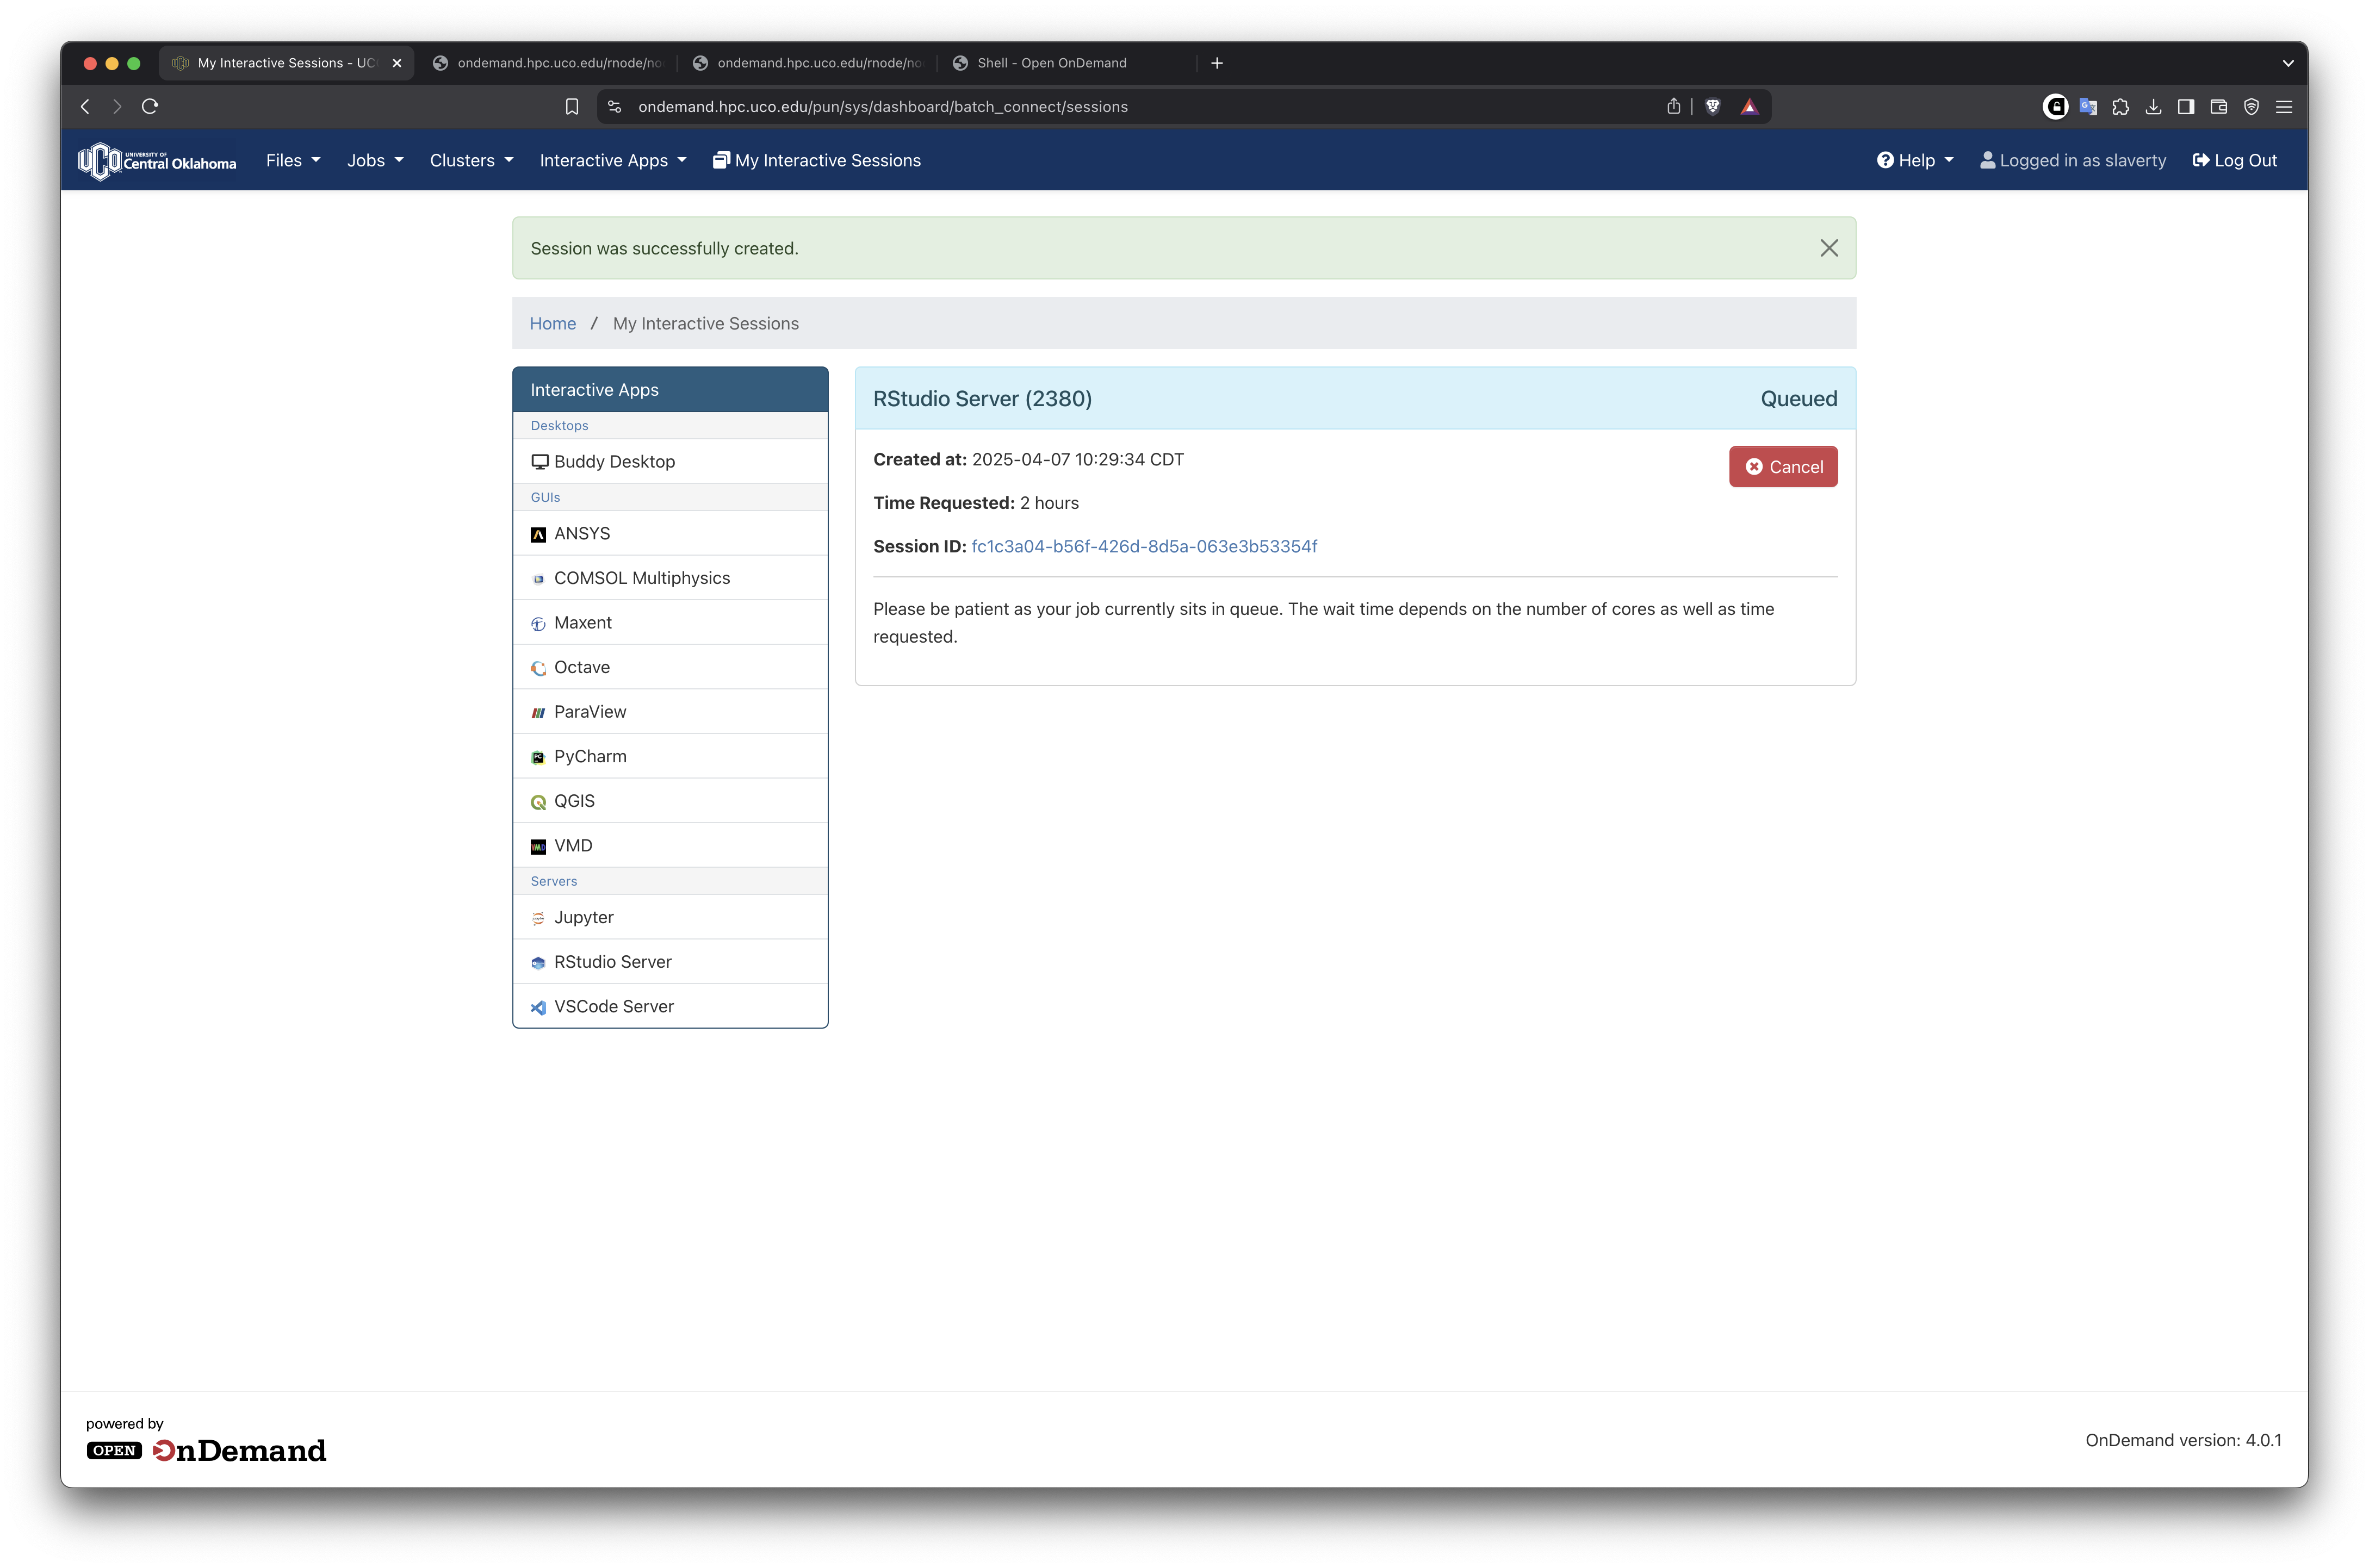Click the ParaView icon in sidebar
The width and height of the screenshot is (2369, 1568).
[538, 712]
